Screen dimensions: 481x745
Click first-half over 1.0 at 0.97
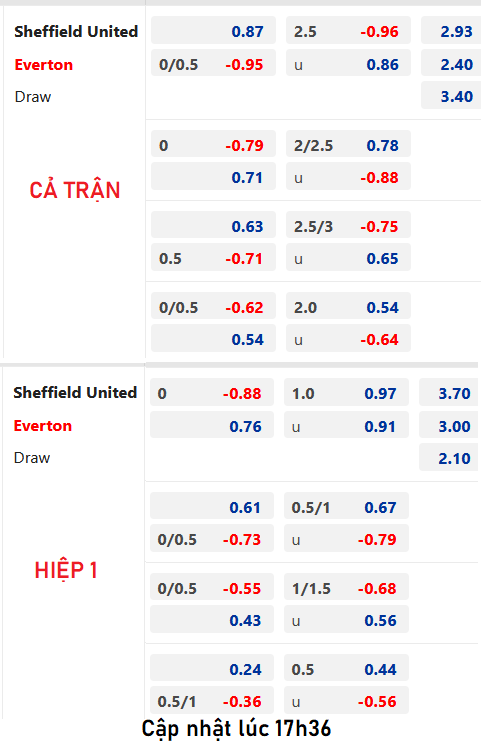(346, 393)
